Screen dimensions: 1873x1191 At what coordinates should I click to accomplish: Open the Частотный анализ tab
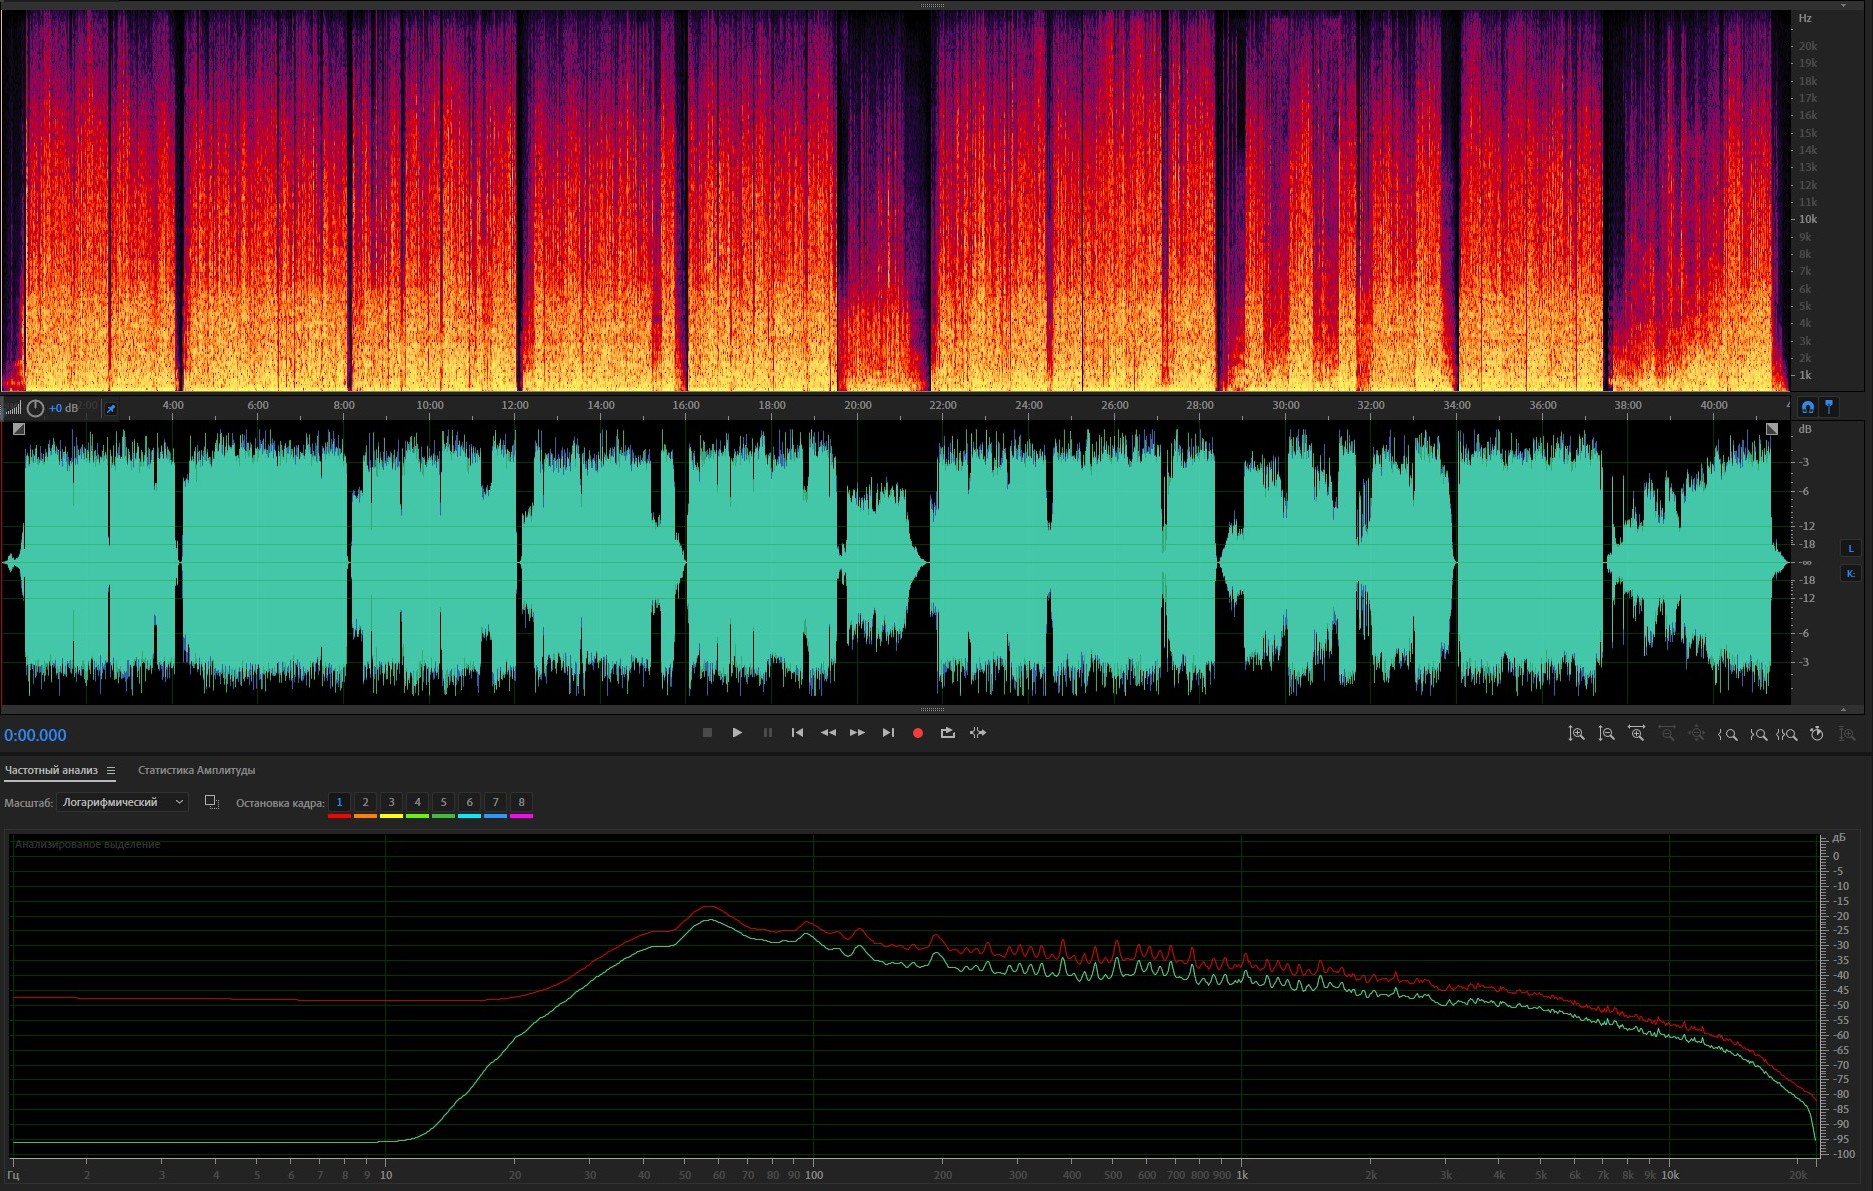[51, 770]
